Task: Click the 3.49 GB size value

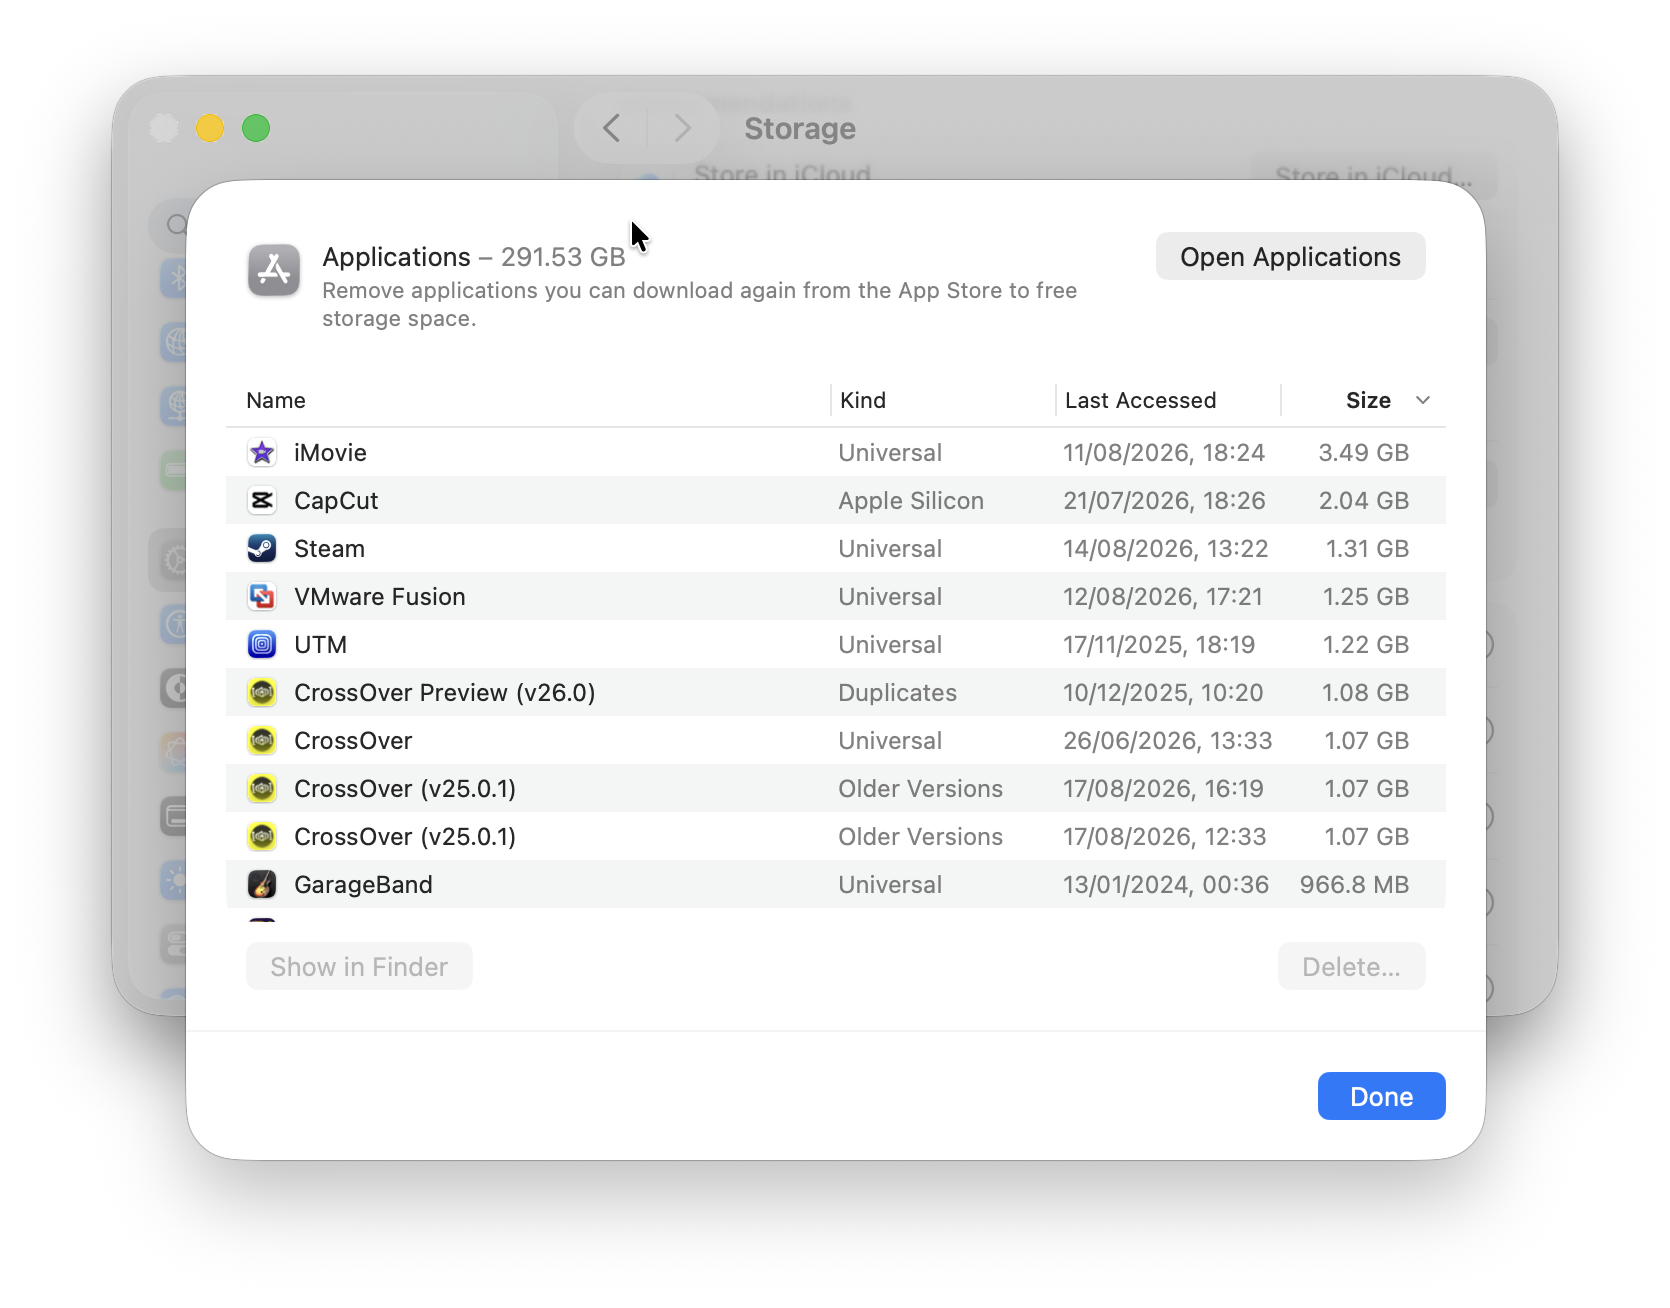Action: 1363,453
